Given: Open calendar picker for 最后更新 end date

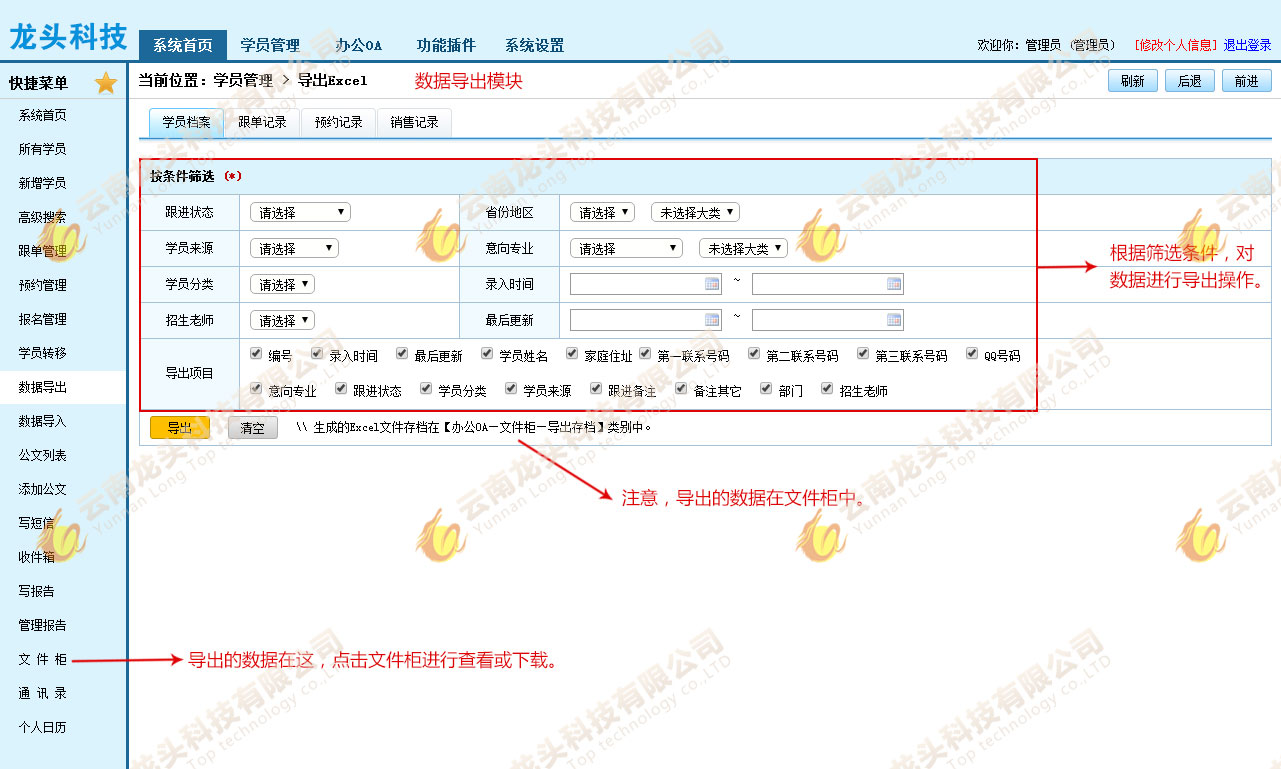Looking at the screenshot, I should click(894, 320).
